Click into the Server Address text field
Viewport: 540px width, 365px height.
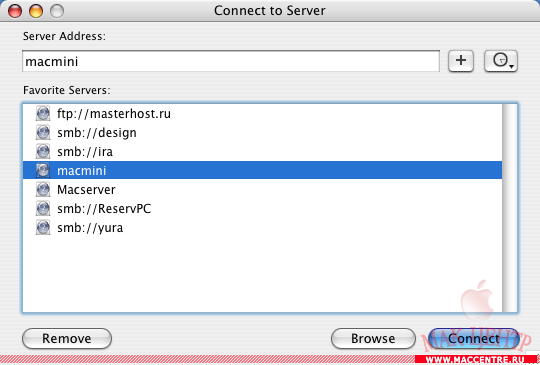coord(231,61)
